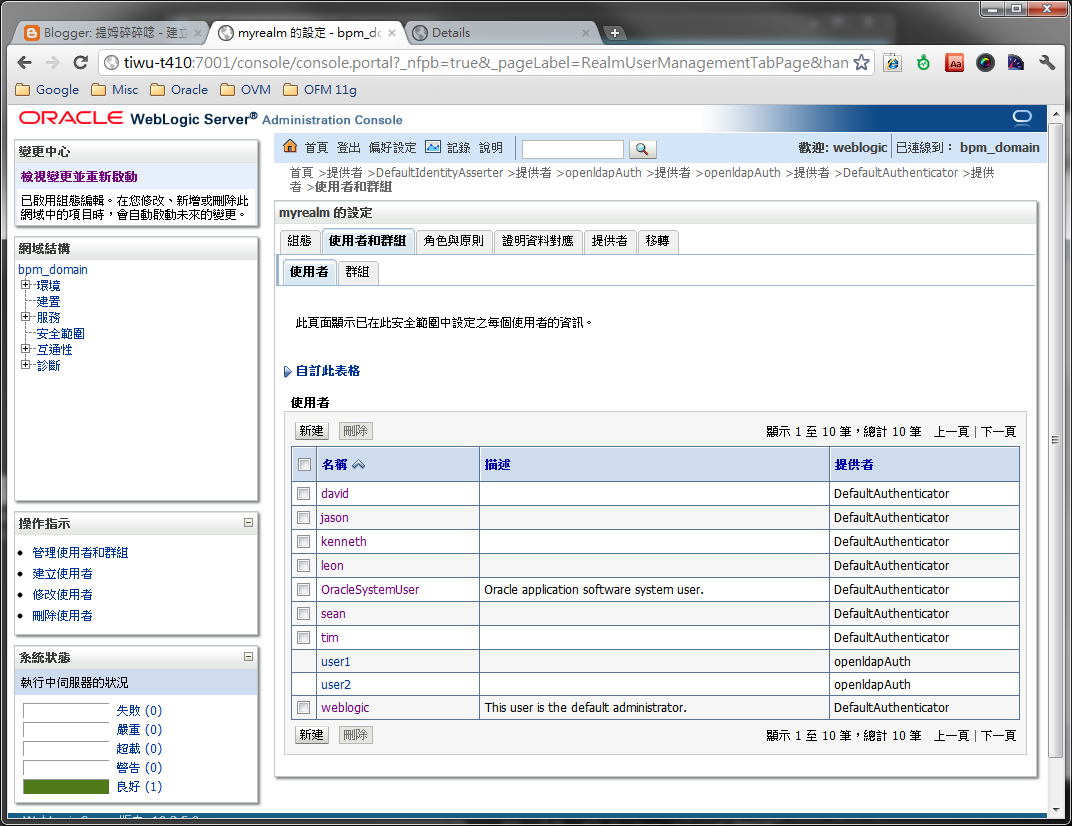
Task: Check the box for user weblogic
Action: click(x=304, y=708)
